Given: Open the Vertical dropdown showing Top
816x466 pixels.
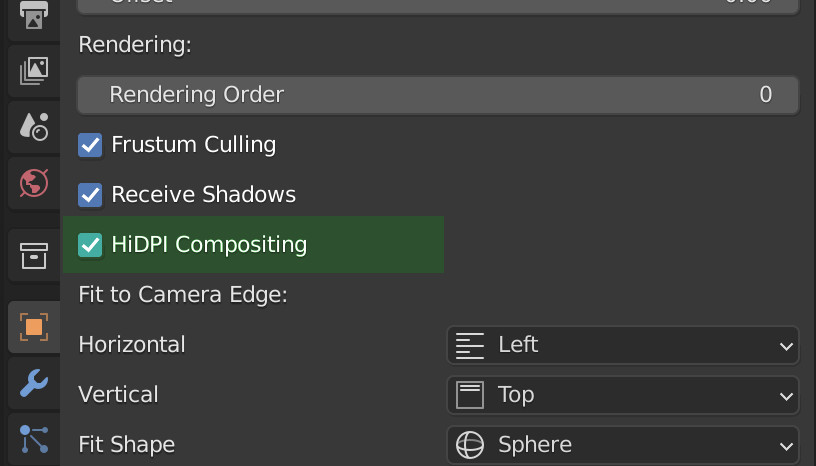Looking at the screenshot, I should click(x=623, y=395).
